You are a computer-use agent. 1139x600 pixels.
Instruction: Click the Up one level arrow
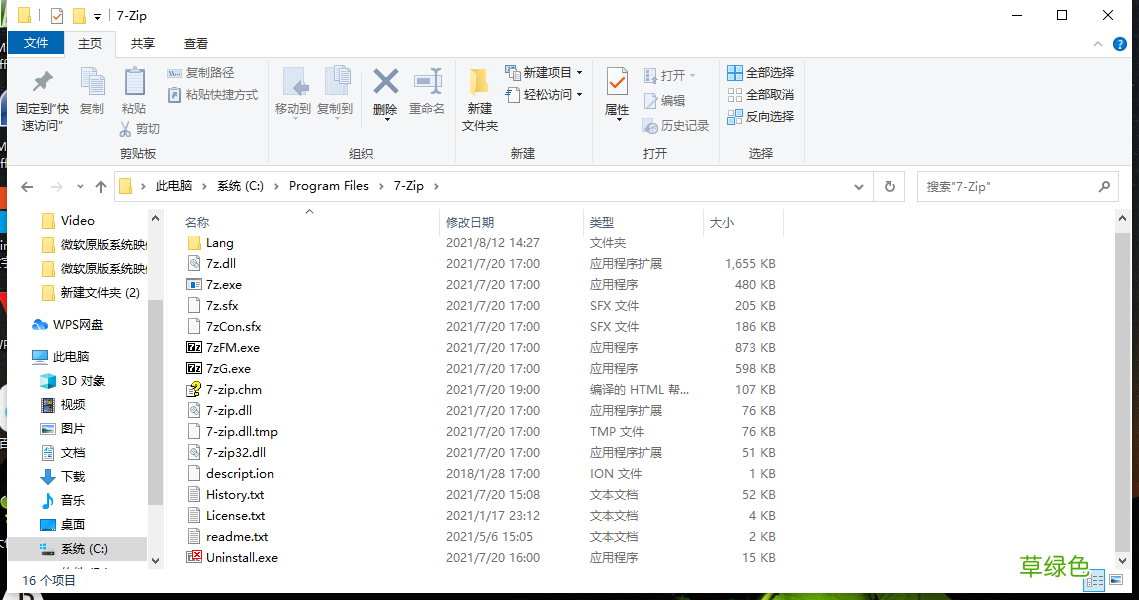pyautogui.click(x=101, y=187)
